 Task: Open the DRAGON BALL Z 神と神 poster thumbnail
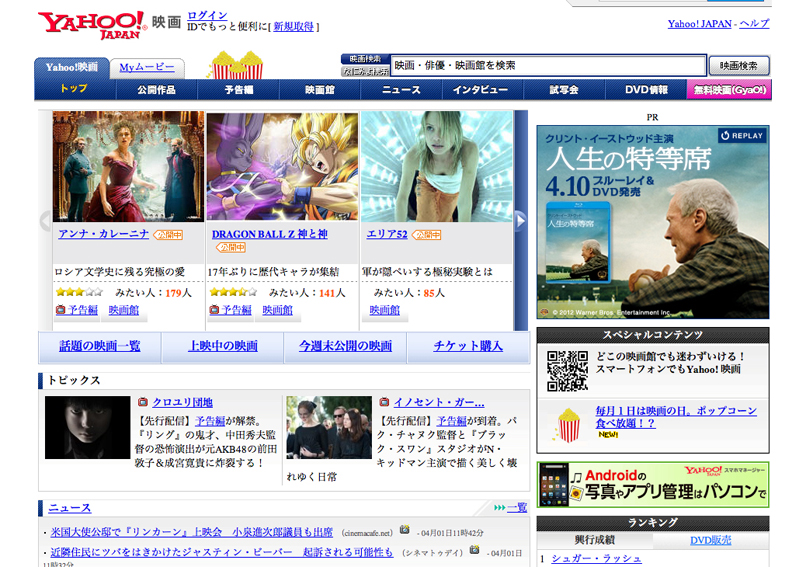(x=282, y=167)
